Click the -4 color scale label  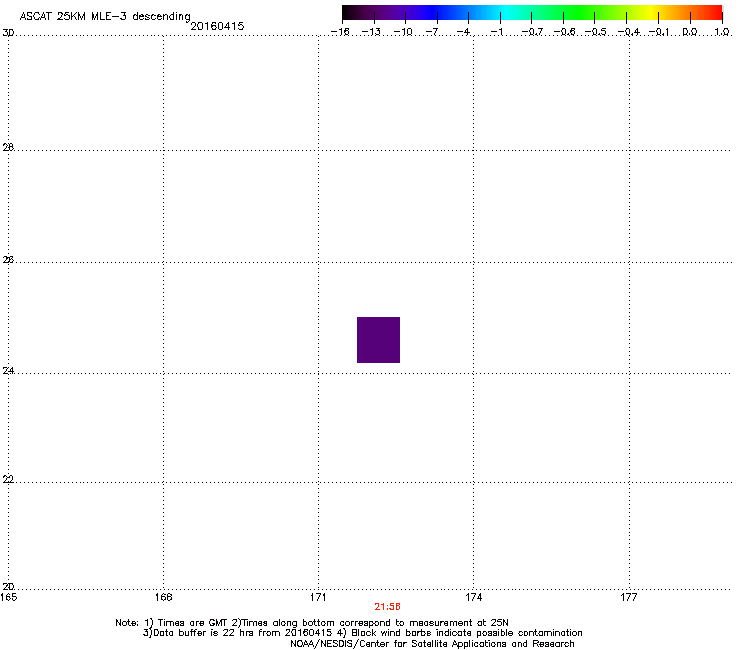click(x=463, y=32)
